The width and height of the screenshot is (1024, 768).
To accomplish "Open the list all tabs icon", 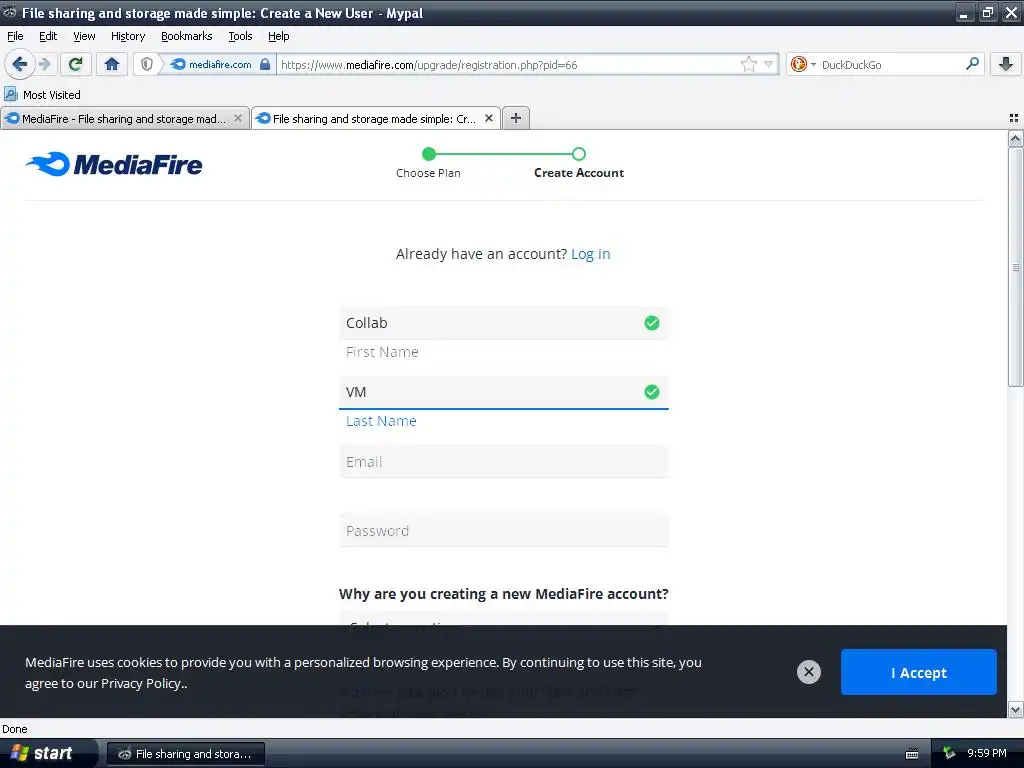I will click(1014, 118).
